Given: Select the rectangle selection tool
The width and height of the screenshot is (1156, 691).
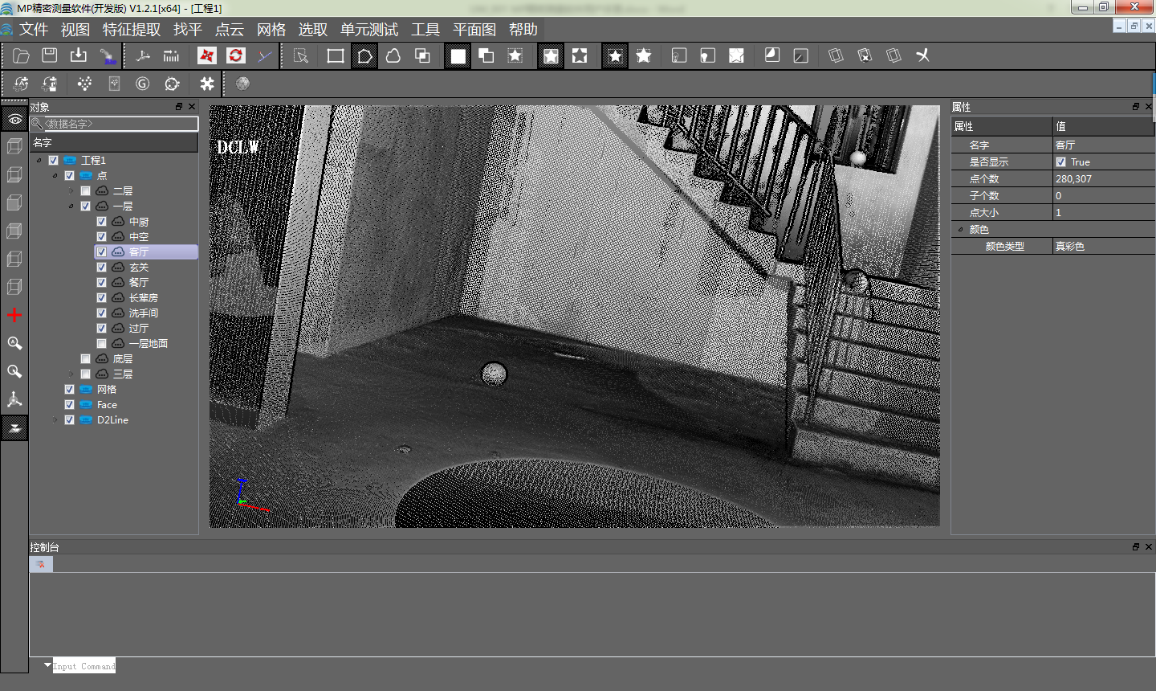Looking at the screenshot, I should click(336, 56).
